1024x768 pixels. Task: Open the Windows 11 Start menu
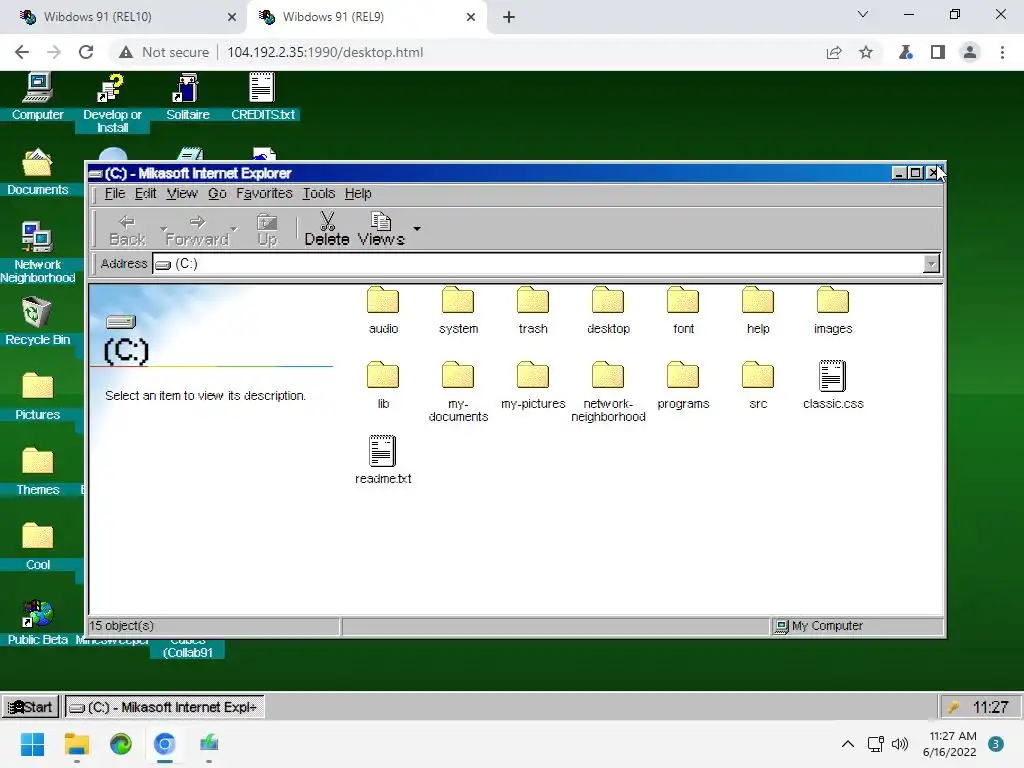click(32, 744)
